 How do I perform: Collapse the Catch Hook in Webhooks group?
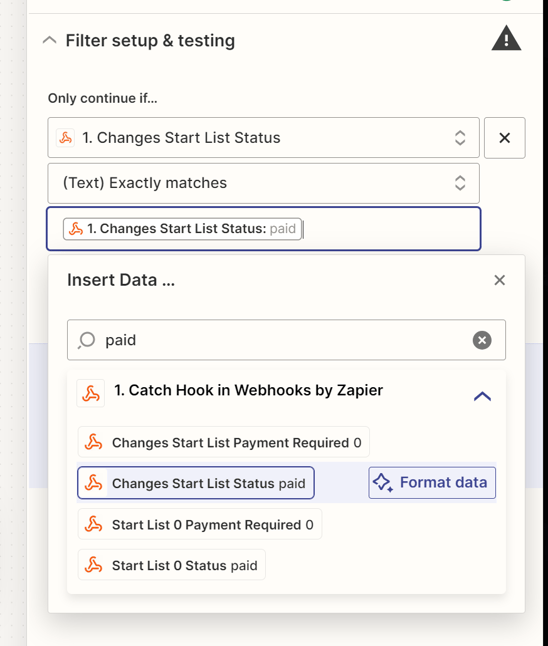click(x=482, y=396)
